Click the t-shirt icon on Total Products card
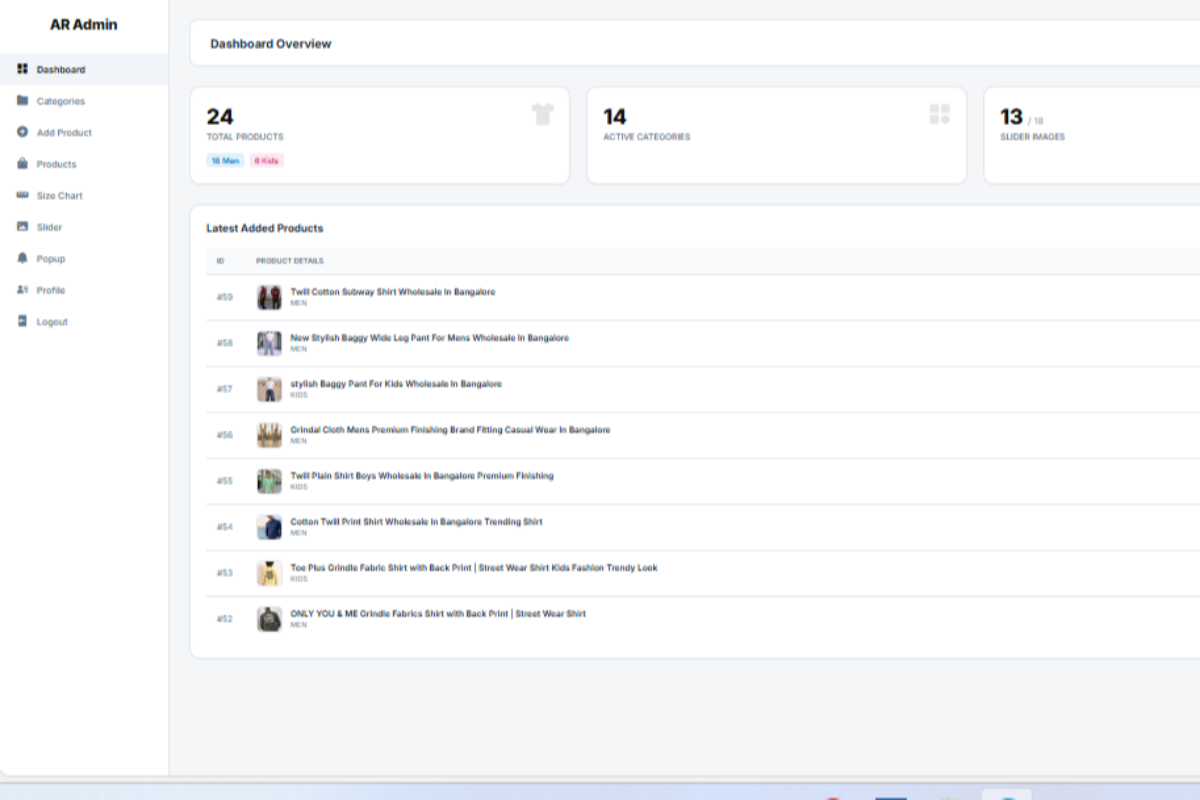The image size is (1200, 800). click(543, 114)
